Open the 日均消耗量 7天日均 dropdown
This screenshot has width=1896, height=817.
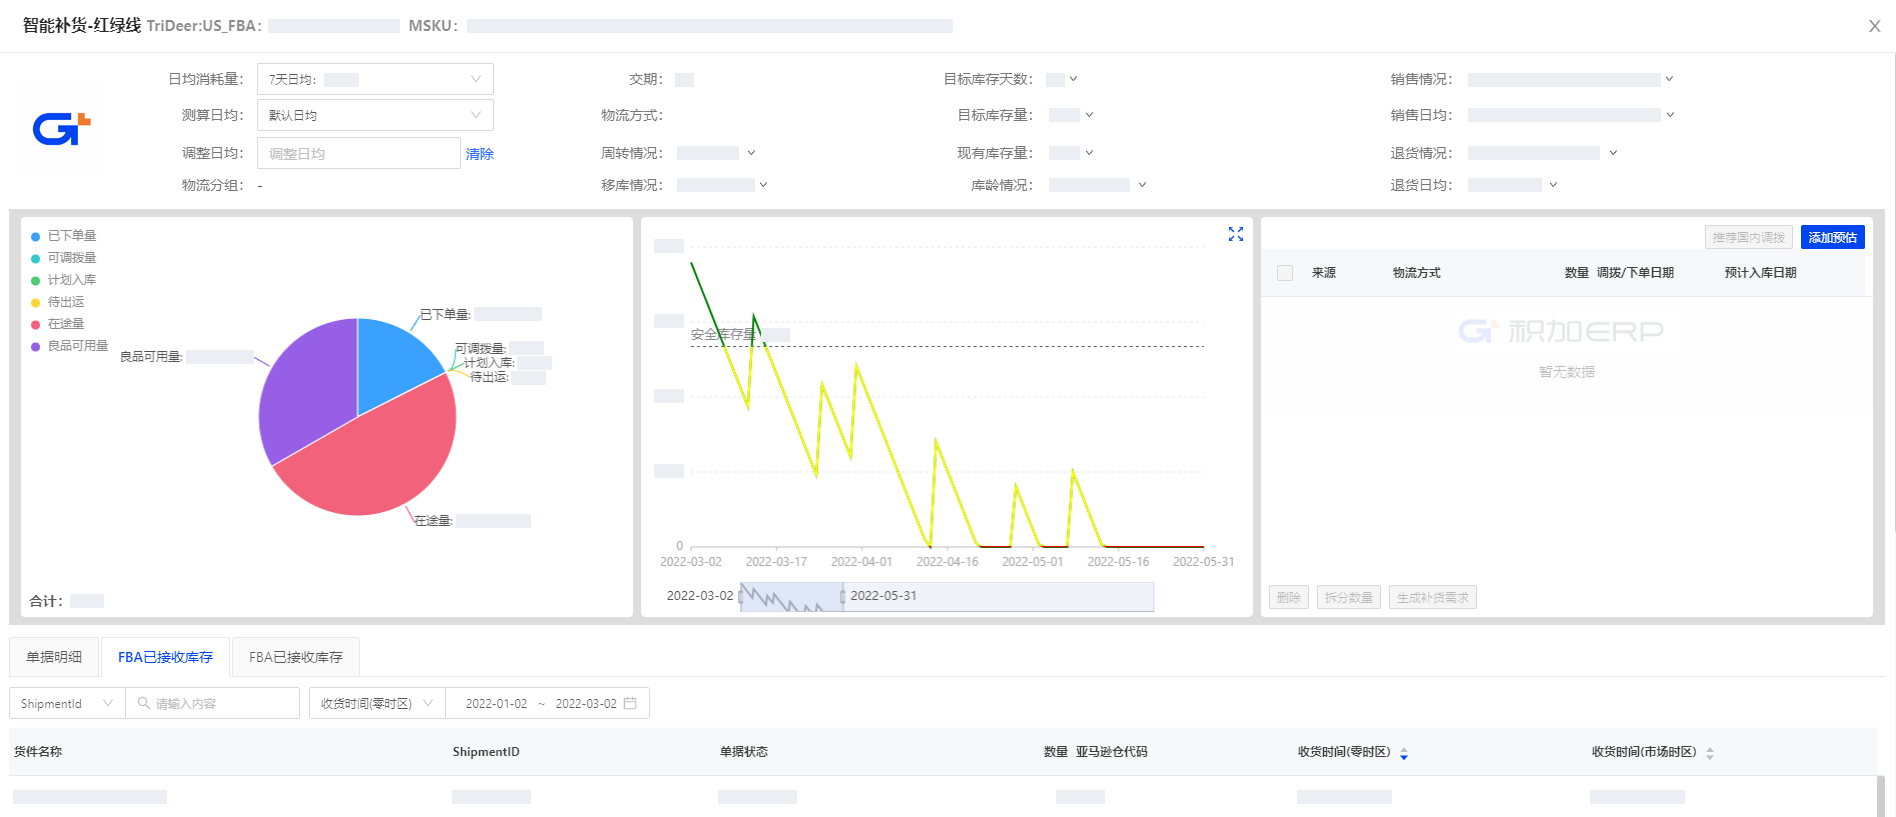(375, 79)
